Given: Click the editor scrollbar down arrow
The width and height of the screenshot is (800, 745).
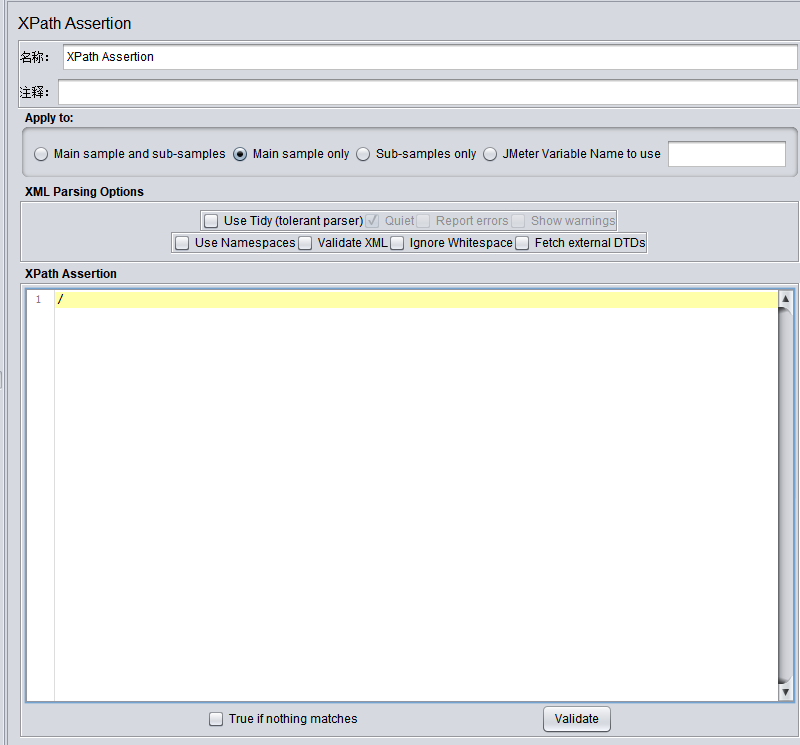Looking at the screenshot, I should point(785,692).
